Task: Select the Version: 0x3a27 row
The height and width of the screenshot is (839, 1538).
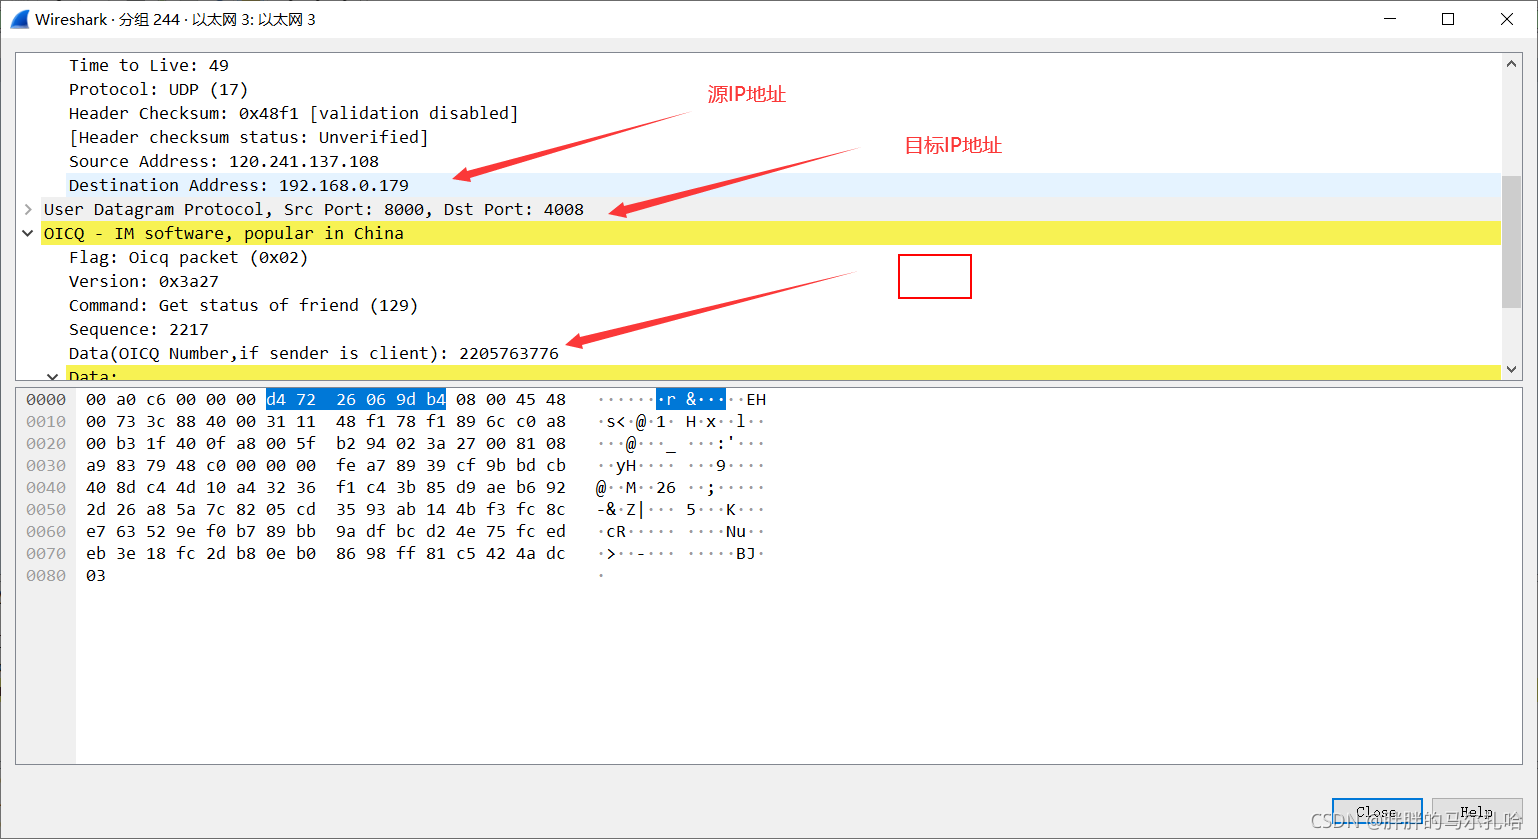Action: [x=143, y=281]
